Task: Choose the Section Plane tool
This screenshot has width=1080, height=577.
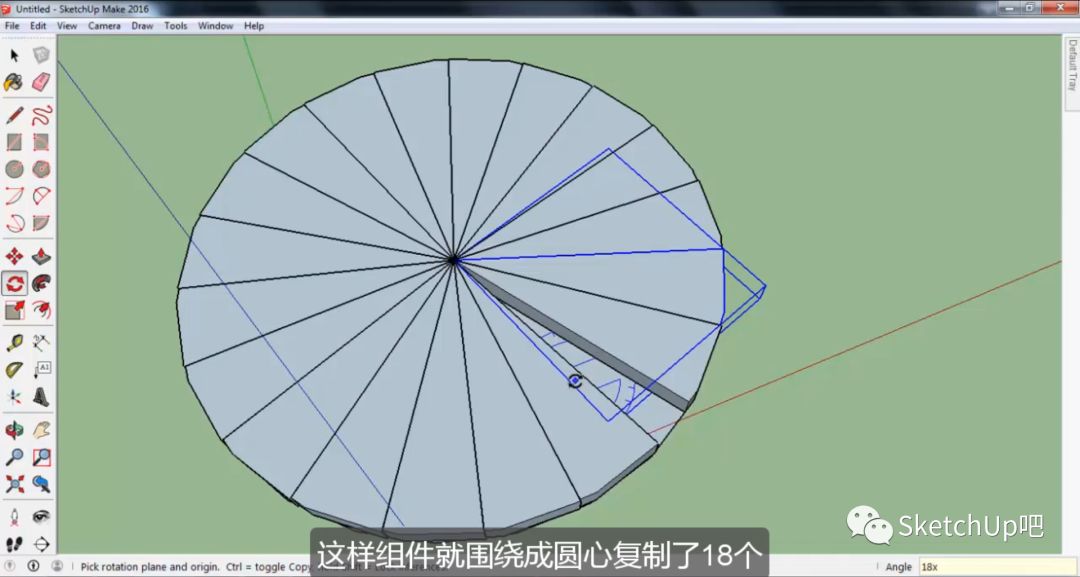Action: pos(41,544)
